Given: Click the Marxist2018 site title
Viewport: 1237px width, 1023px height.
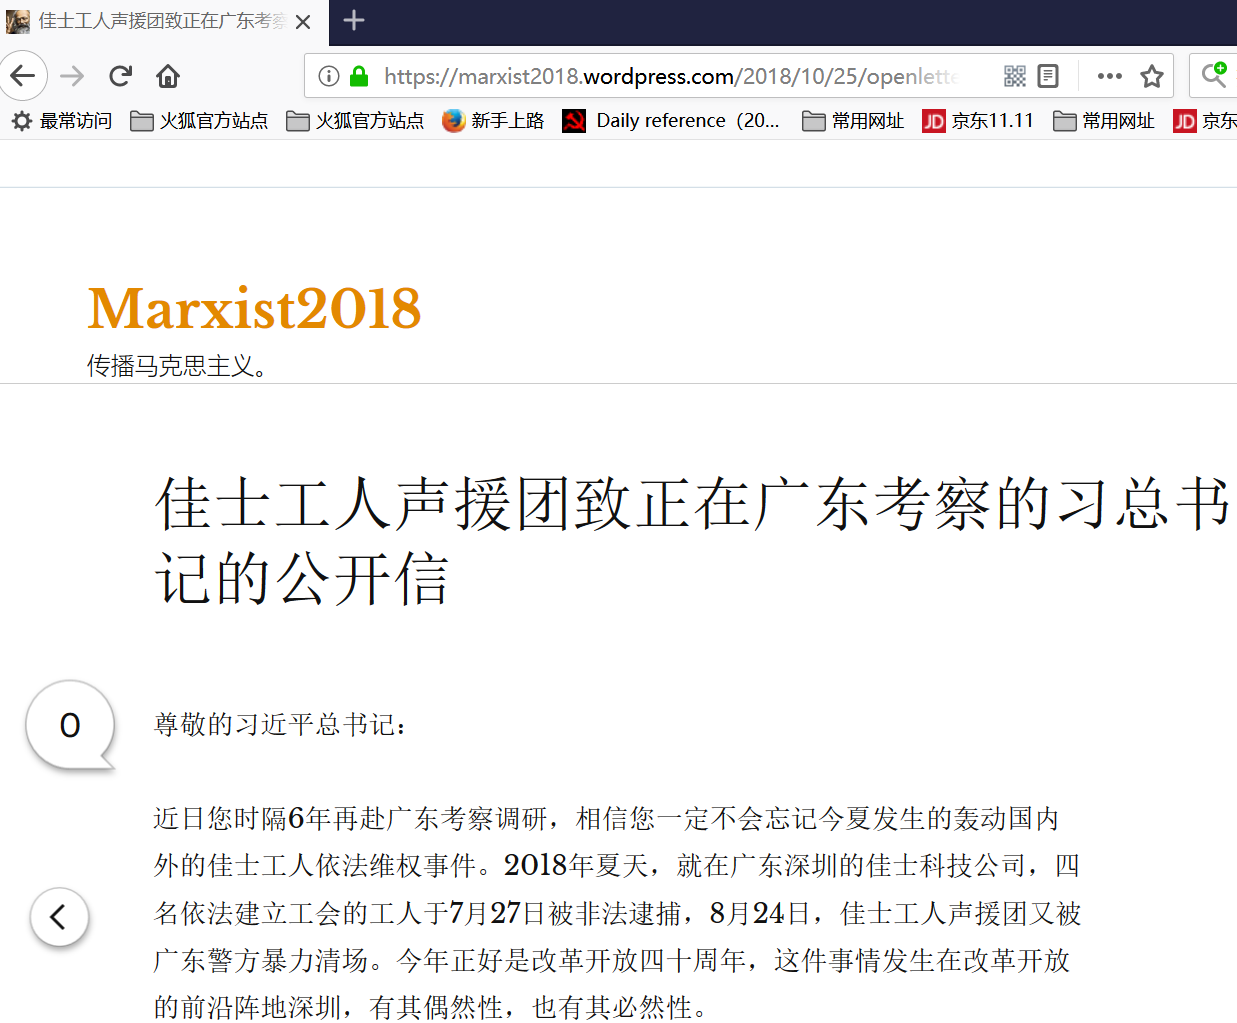Looking at the screenshot, I should click(x=254, y=308).
